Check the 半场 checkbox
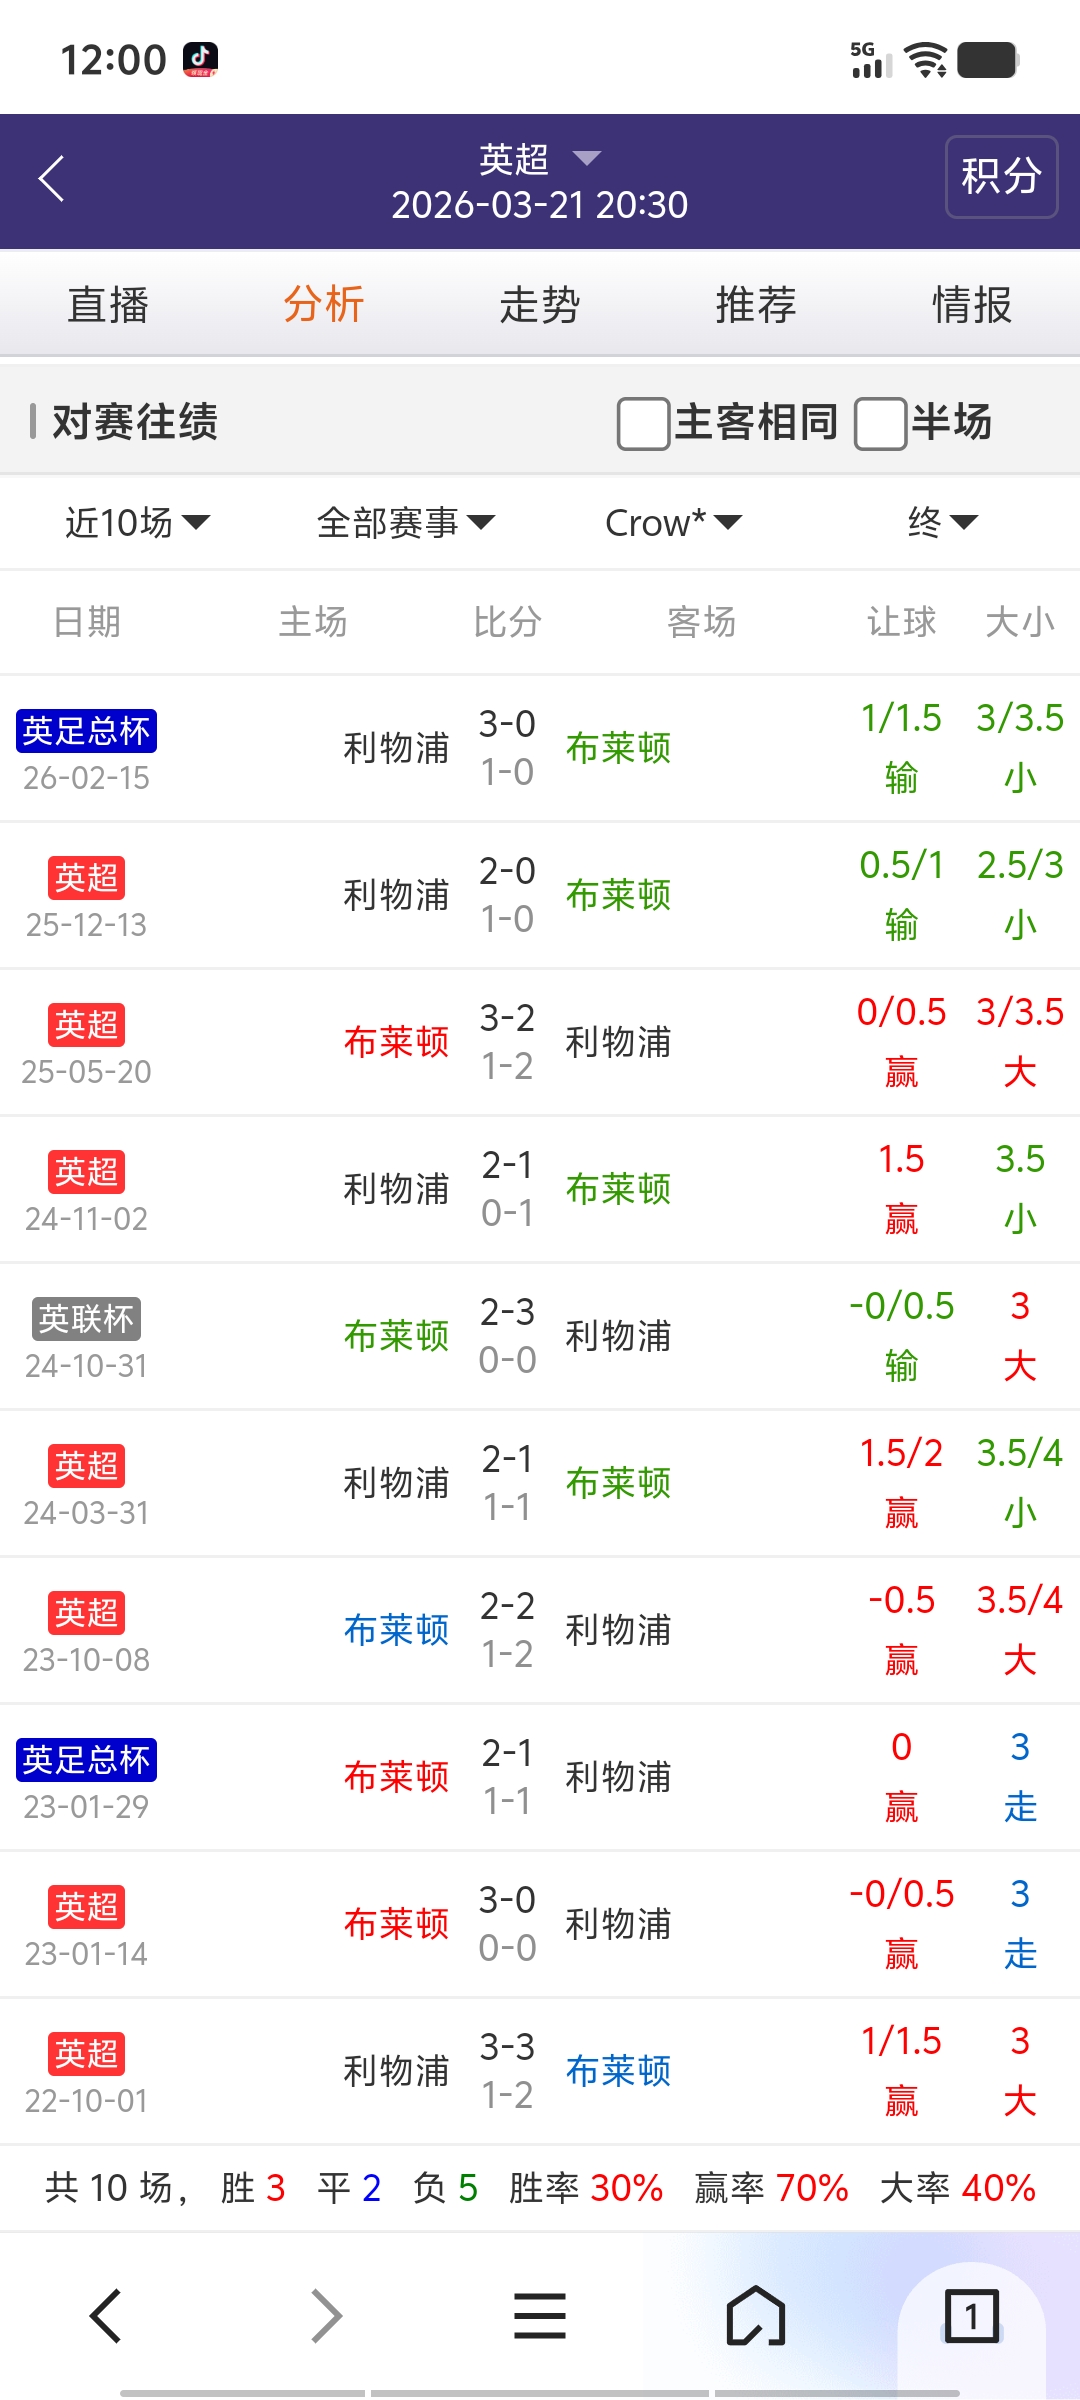 point(880,423)
